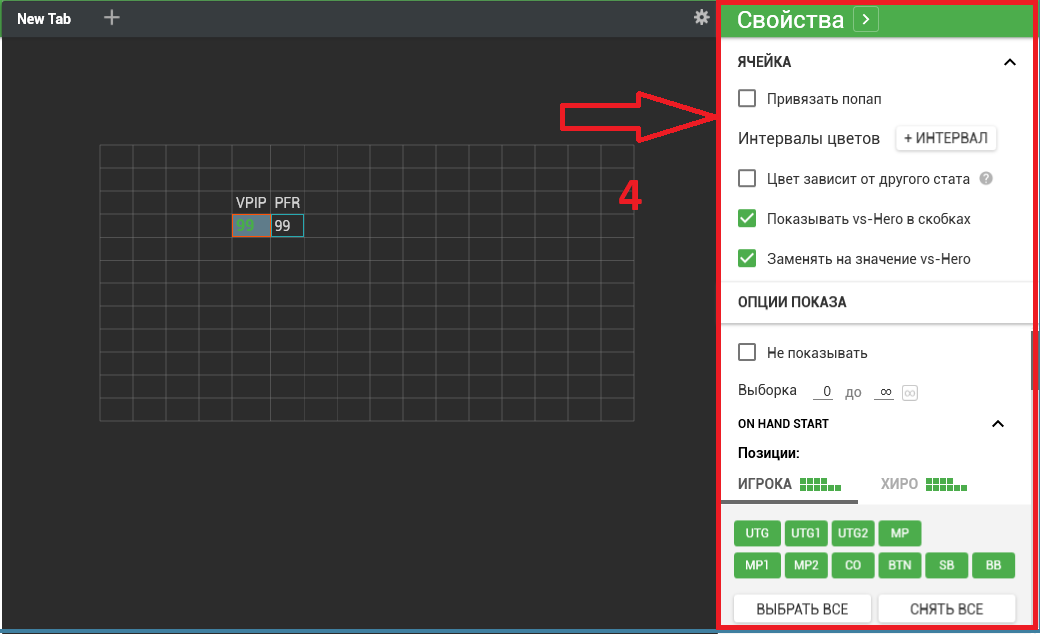
Task: Enable the Привязать попап checkbox
Action: pos(746,99)
